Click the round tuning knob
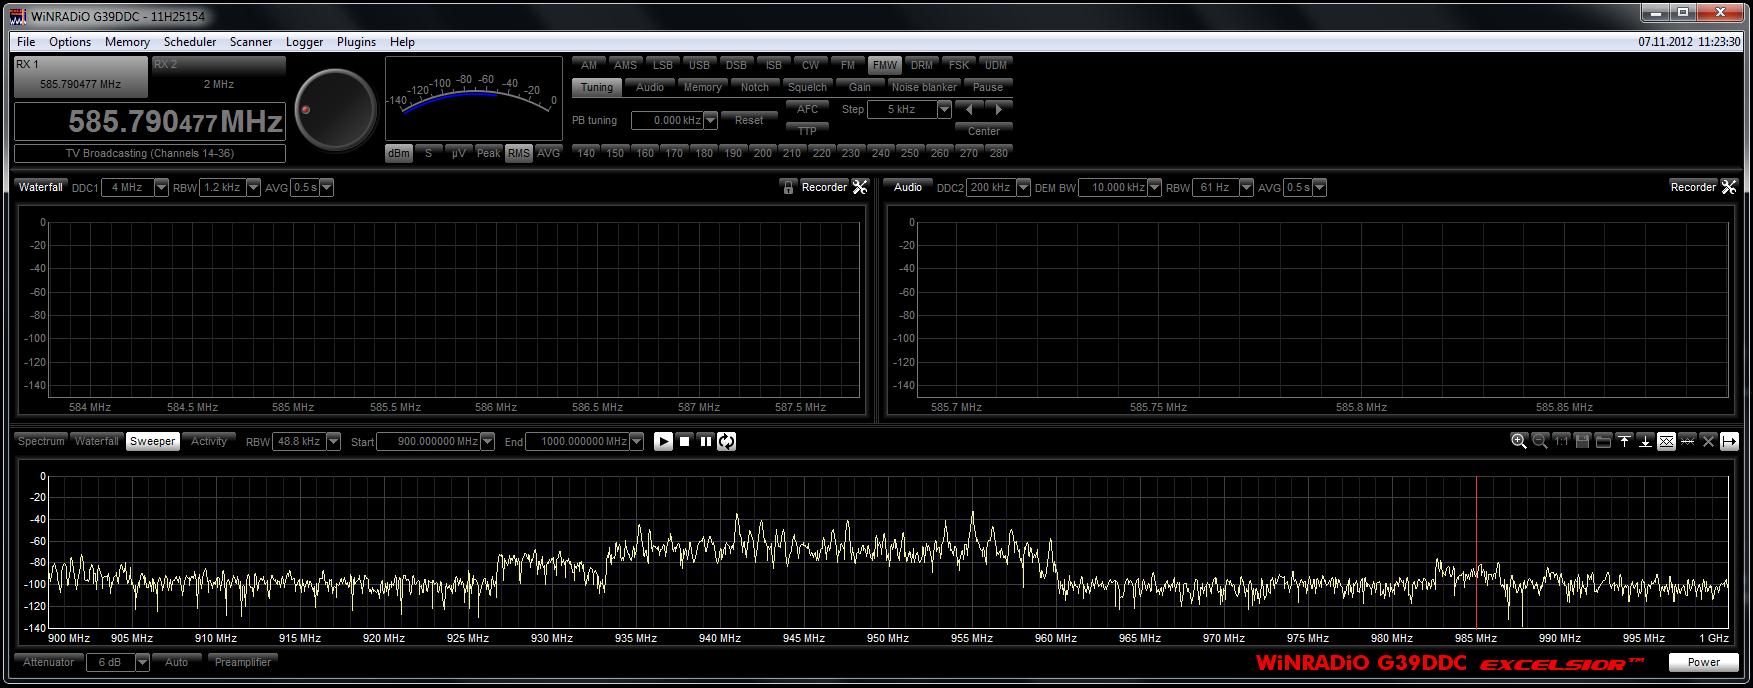1753x688 pixels. point(336,109)
